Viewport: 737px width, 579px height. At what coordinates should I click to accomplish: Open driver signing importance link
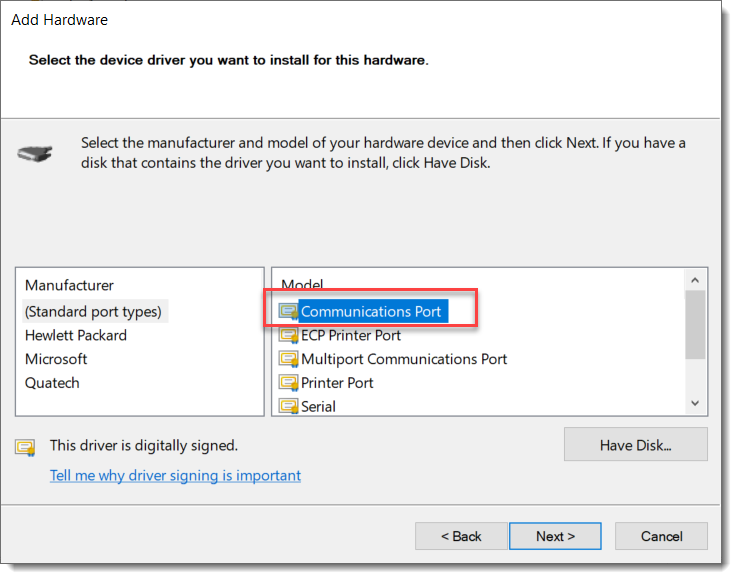175,475
